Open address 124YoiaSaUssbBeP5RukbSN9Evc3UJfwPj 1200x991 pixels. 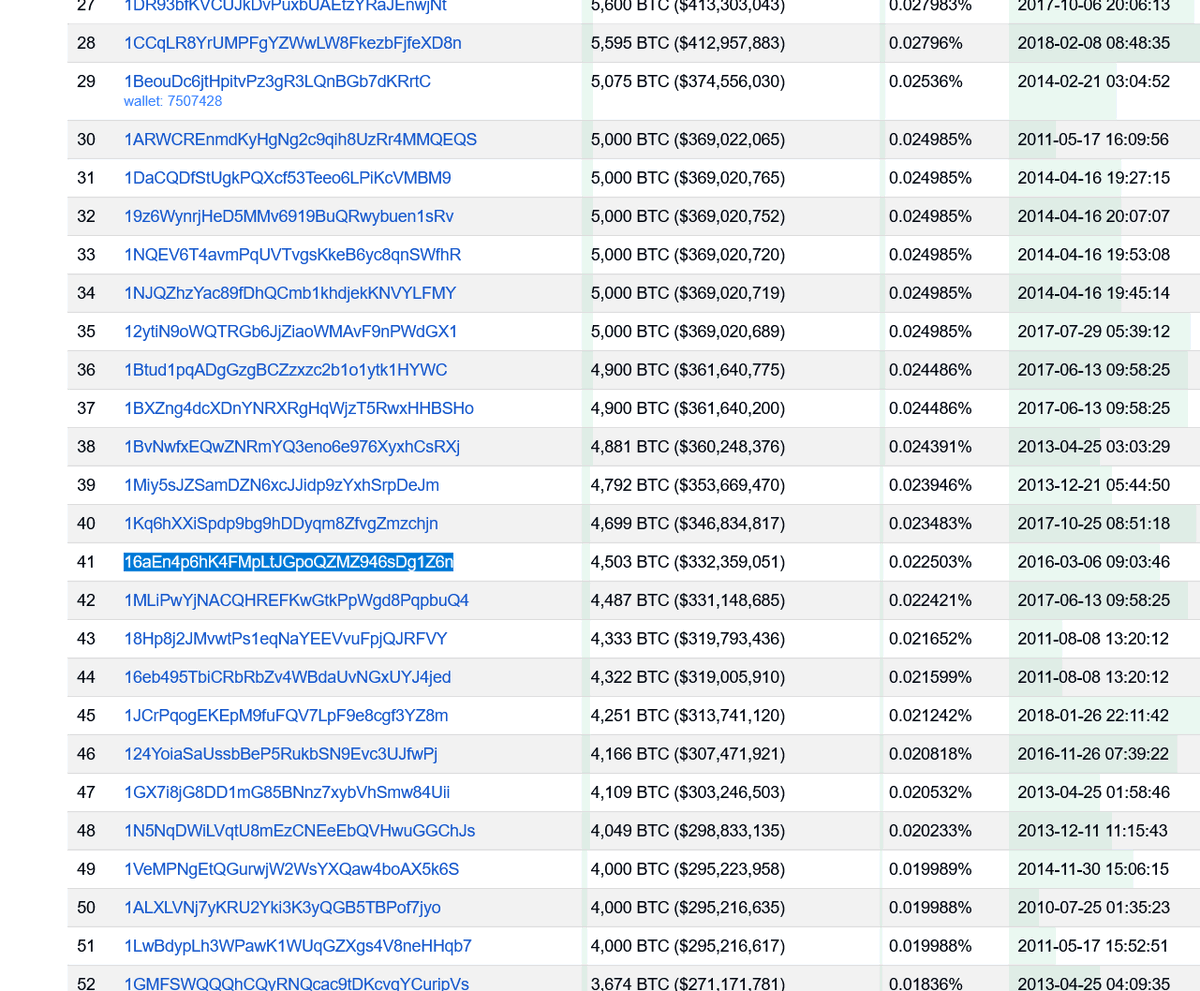pyautogui.click(x=281, y=754)
